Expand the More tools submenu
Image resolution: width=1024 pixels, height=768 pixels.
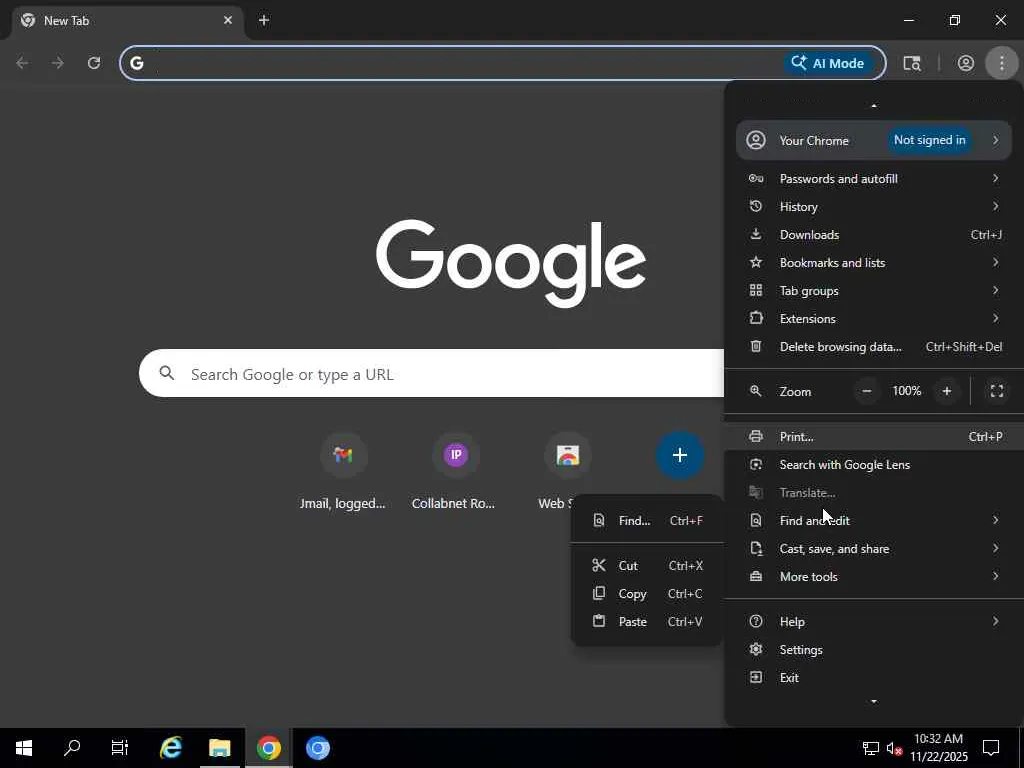[x=874, y=577]
